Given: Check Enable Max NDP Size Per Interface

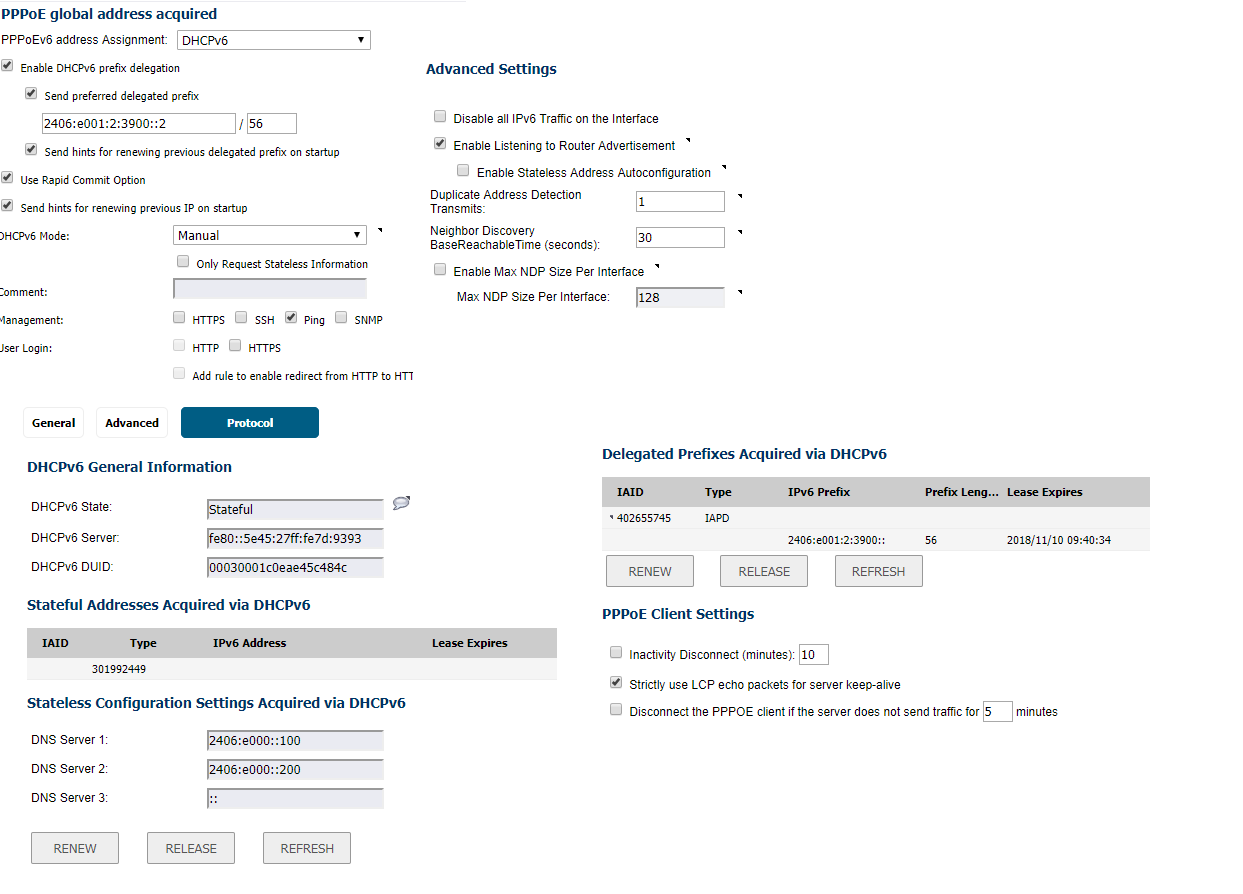Looking at the screenshot, I should pyautogui.click(x=440, y=270).
